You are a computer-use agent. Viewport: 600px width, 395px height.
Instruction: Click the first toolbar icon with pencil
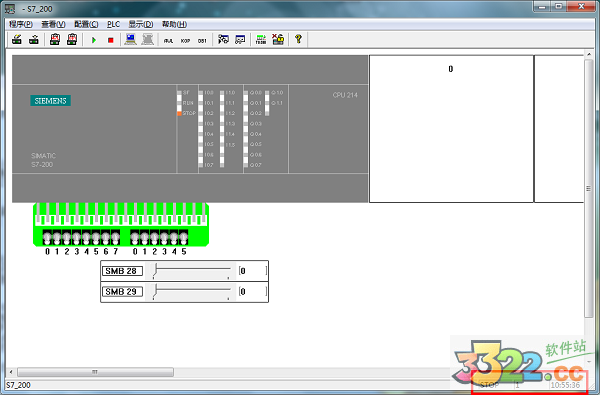coord(17,39)
